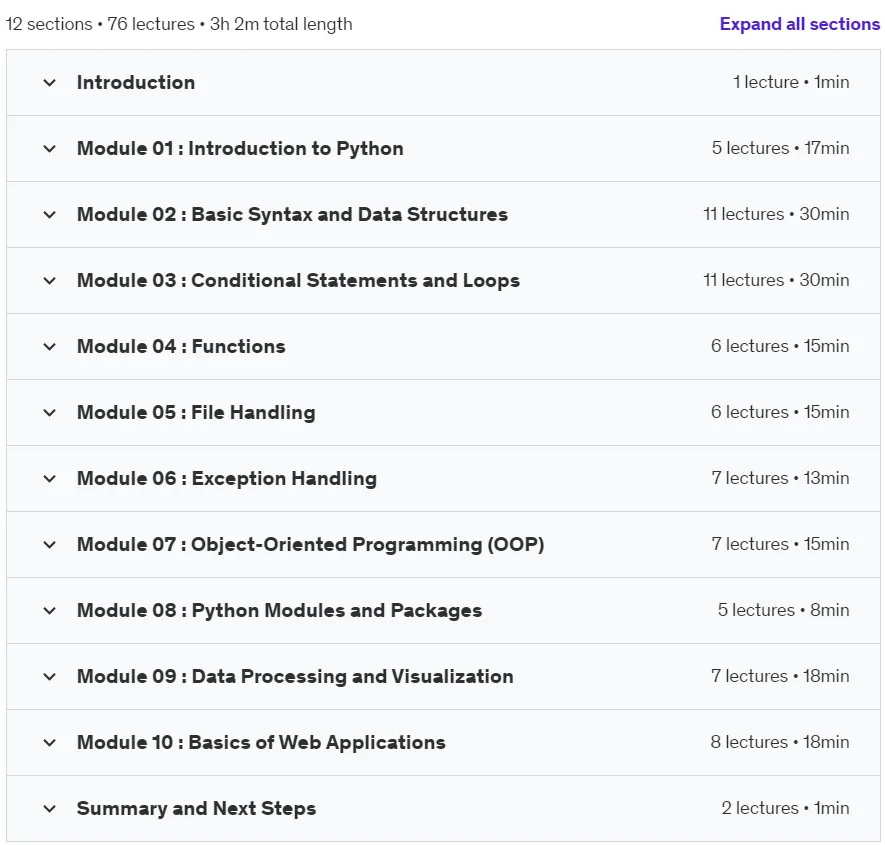885x845 pixels.
Task: Open Module 01 : Introduction to Python title
Action: point(240,148)
